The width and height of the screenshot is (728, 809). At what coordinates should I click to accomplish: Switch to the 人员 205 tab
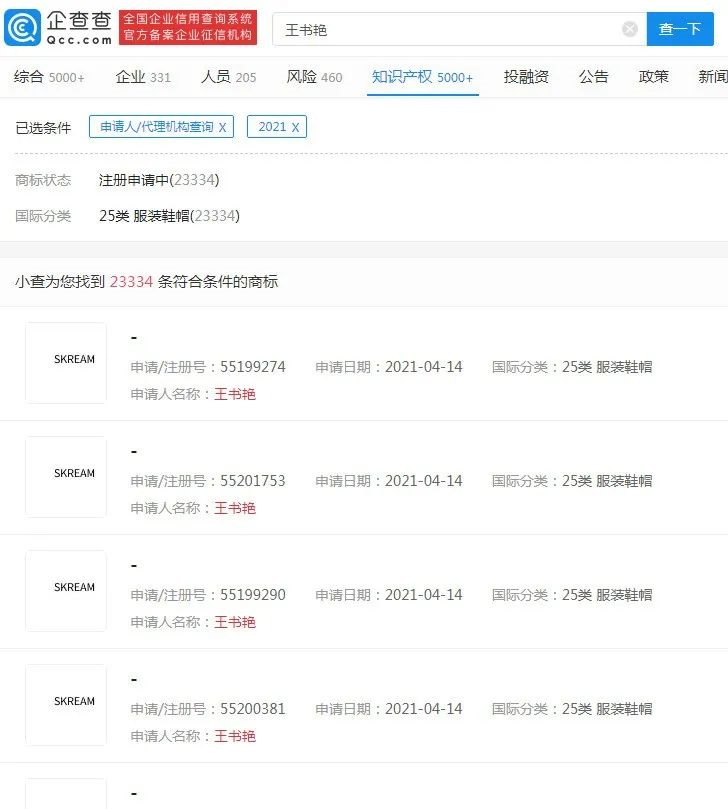pyautogui.click(x=229, y=77)
